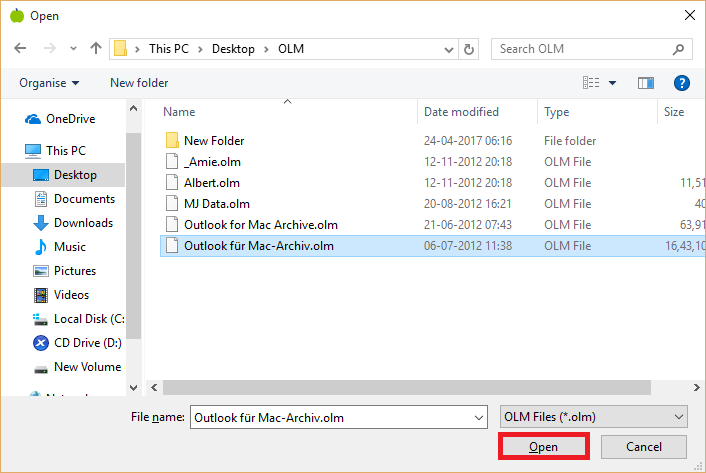Image resolution: width=706 pixels, height=473 pixels.
Task: Open the Videos folder
Action: click(x=61, y=295)
